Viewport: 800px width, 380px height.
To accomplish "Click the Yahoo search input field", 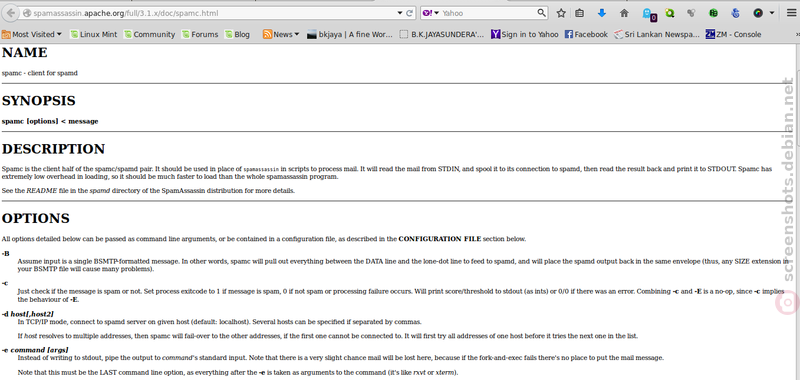I will [488, 13].
